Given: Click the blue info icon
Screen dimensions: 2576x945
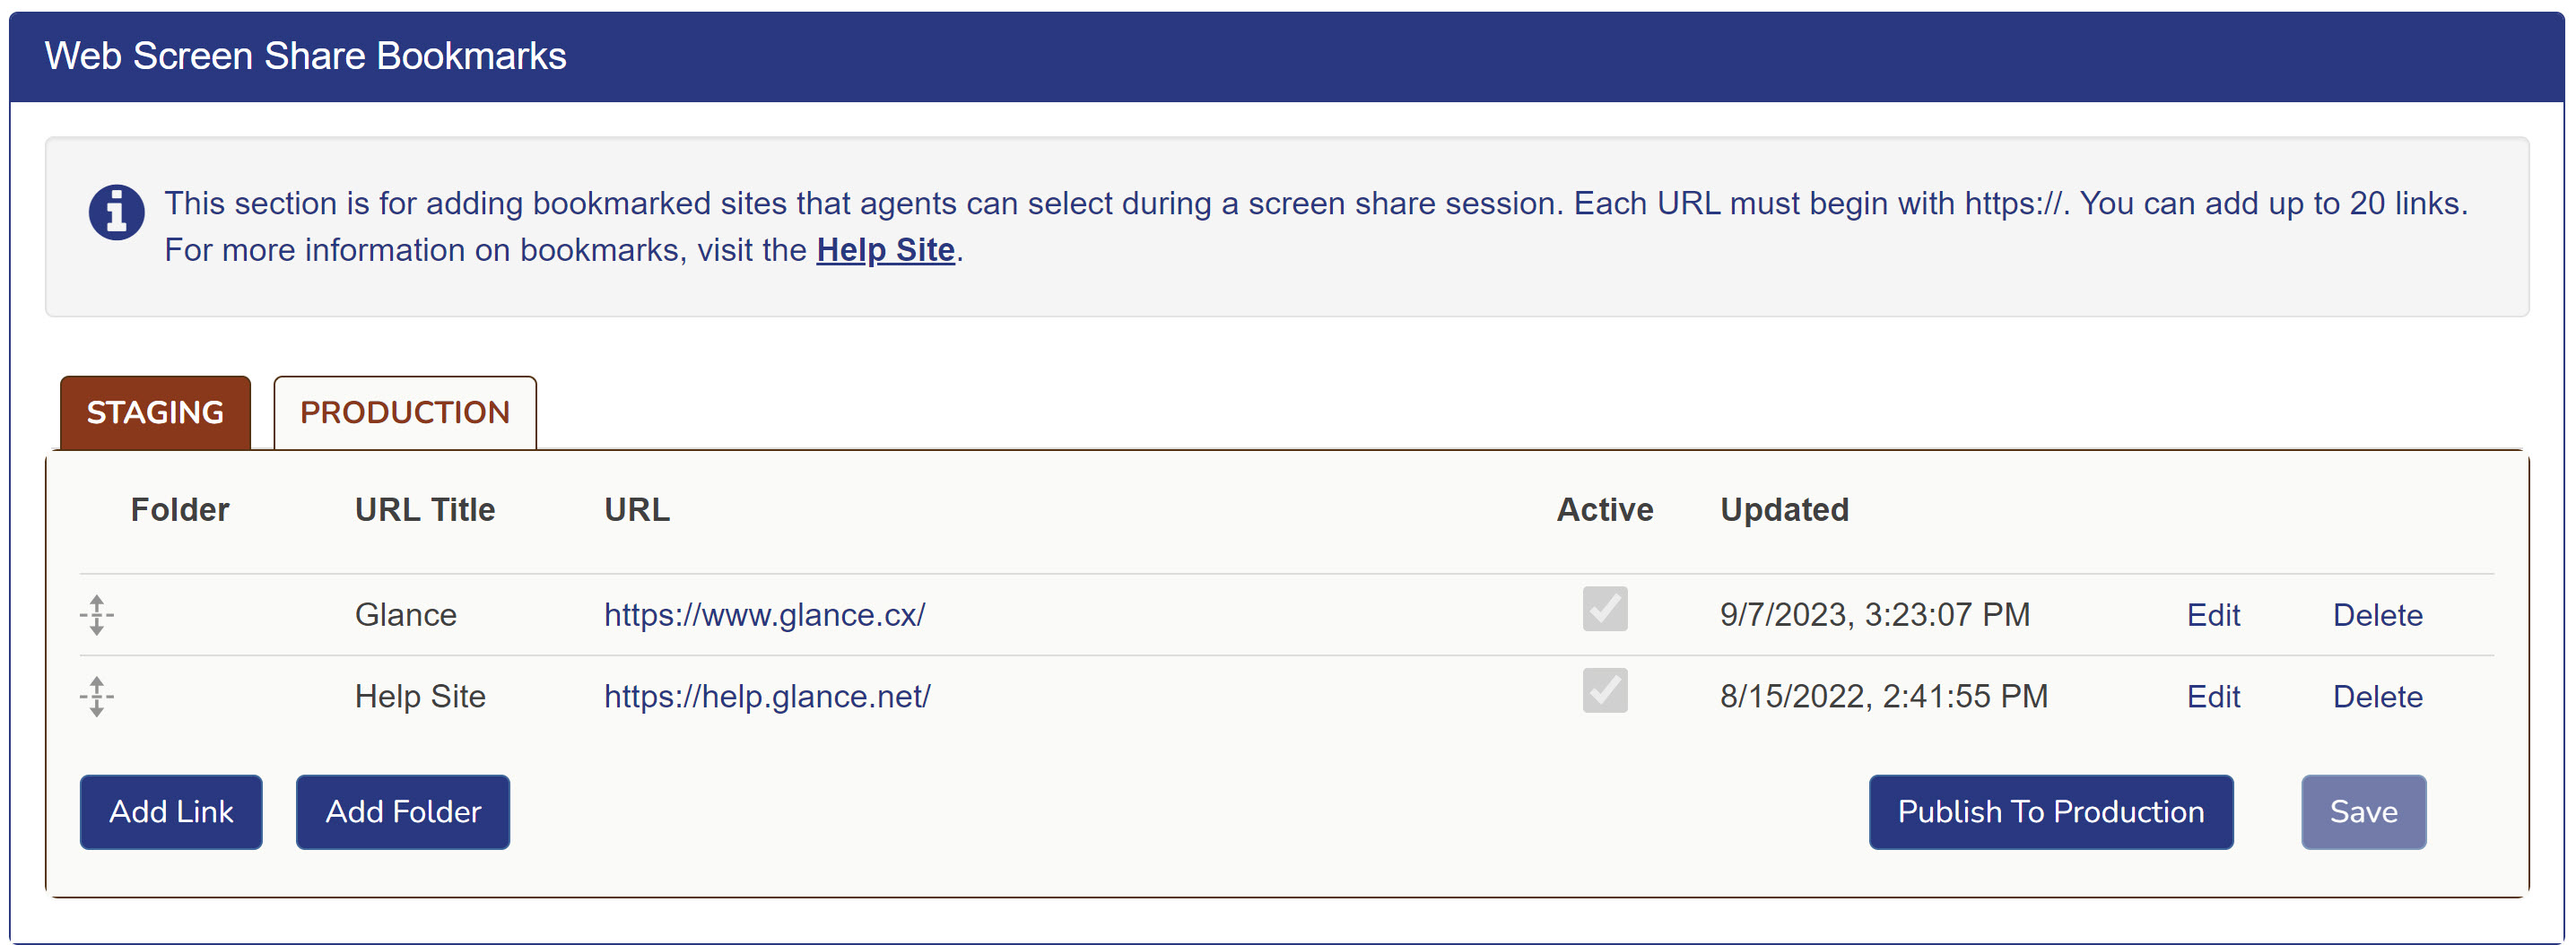Looking at the screenshot, I should [117, 213].
